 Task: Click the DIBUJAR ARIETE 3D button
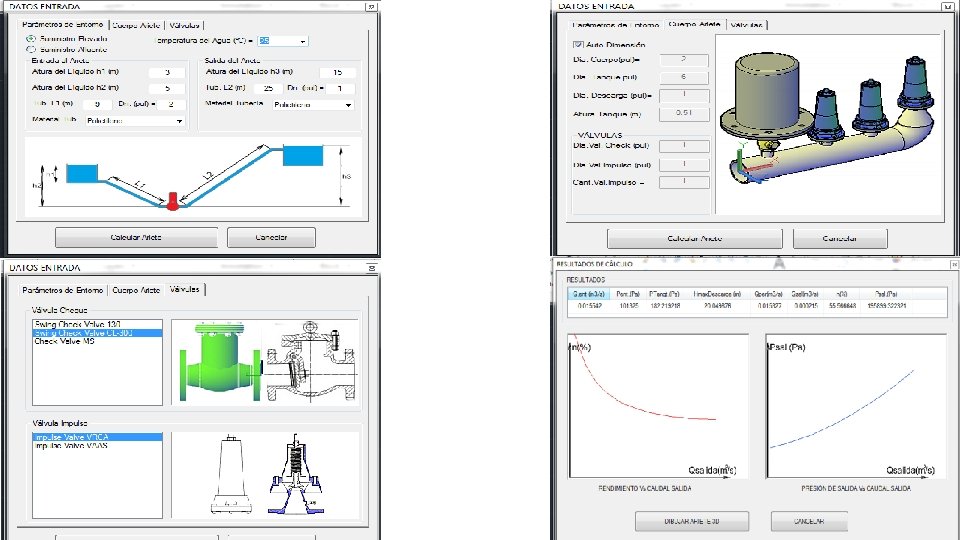692,522
